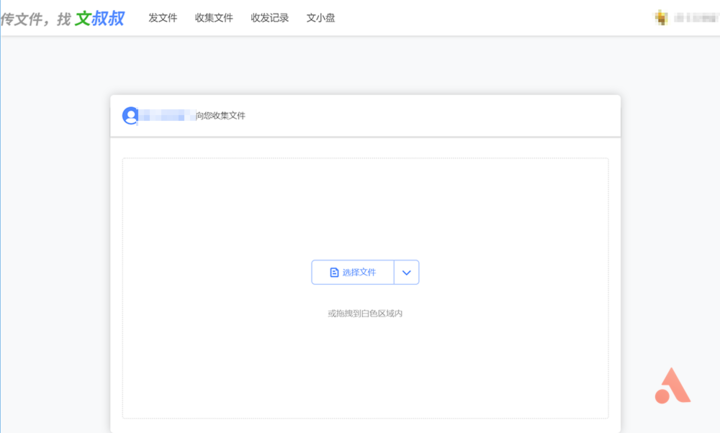Click the document icon inside the 选择文件 button
This screenshot has height=433, width=720.
(x=334, y=272)
